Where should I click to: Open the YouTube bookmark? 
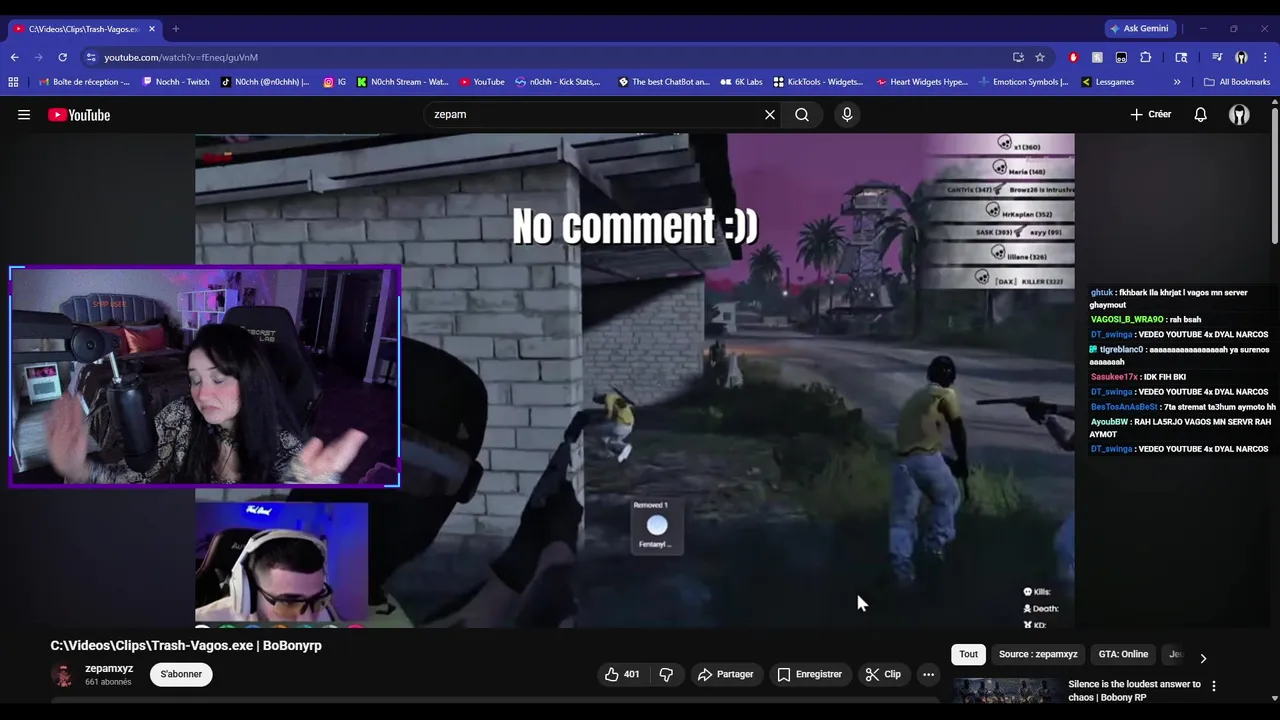tap(482, 82)
